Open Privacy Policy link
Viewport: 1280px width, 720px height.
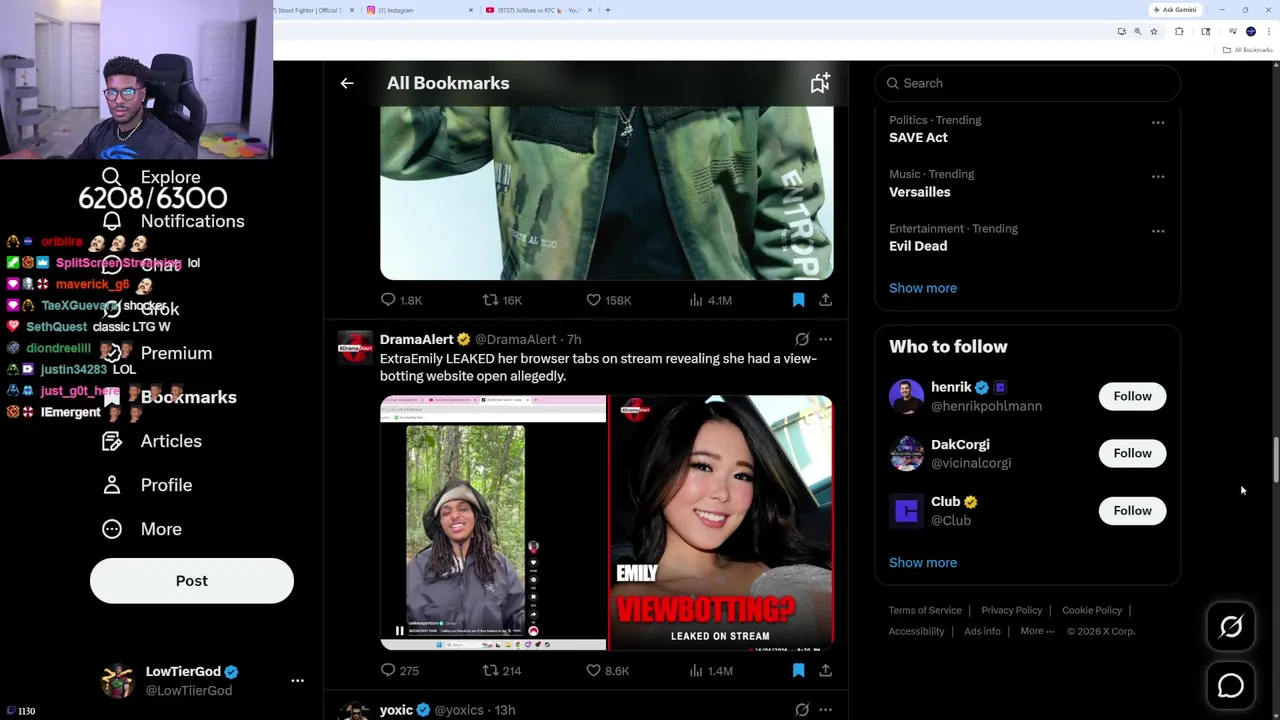pyautogui.click(x=1011, y=610)
